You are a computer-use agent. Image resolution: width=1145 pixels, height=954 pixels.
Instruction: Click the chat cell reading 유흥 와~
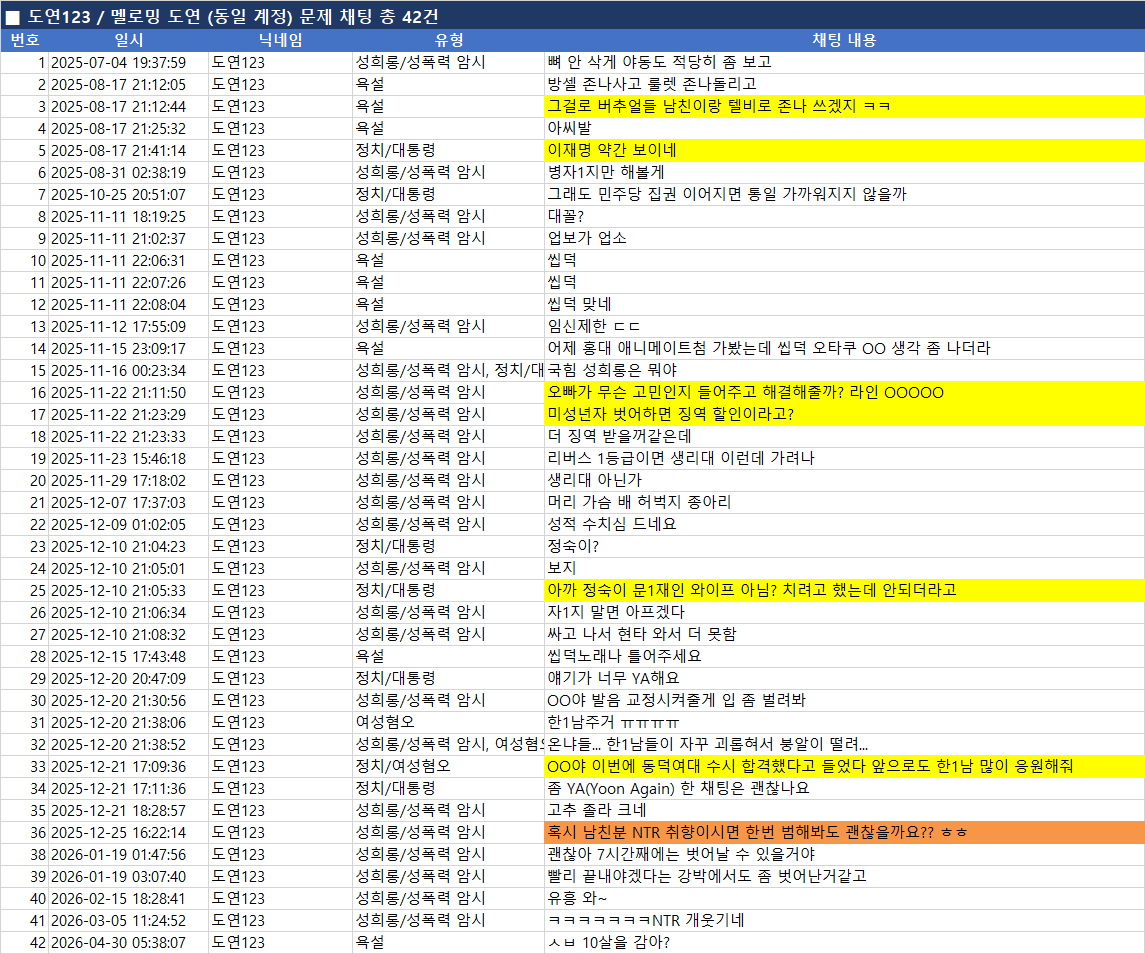coord(844,898)
